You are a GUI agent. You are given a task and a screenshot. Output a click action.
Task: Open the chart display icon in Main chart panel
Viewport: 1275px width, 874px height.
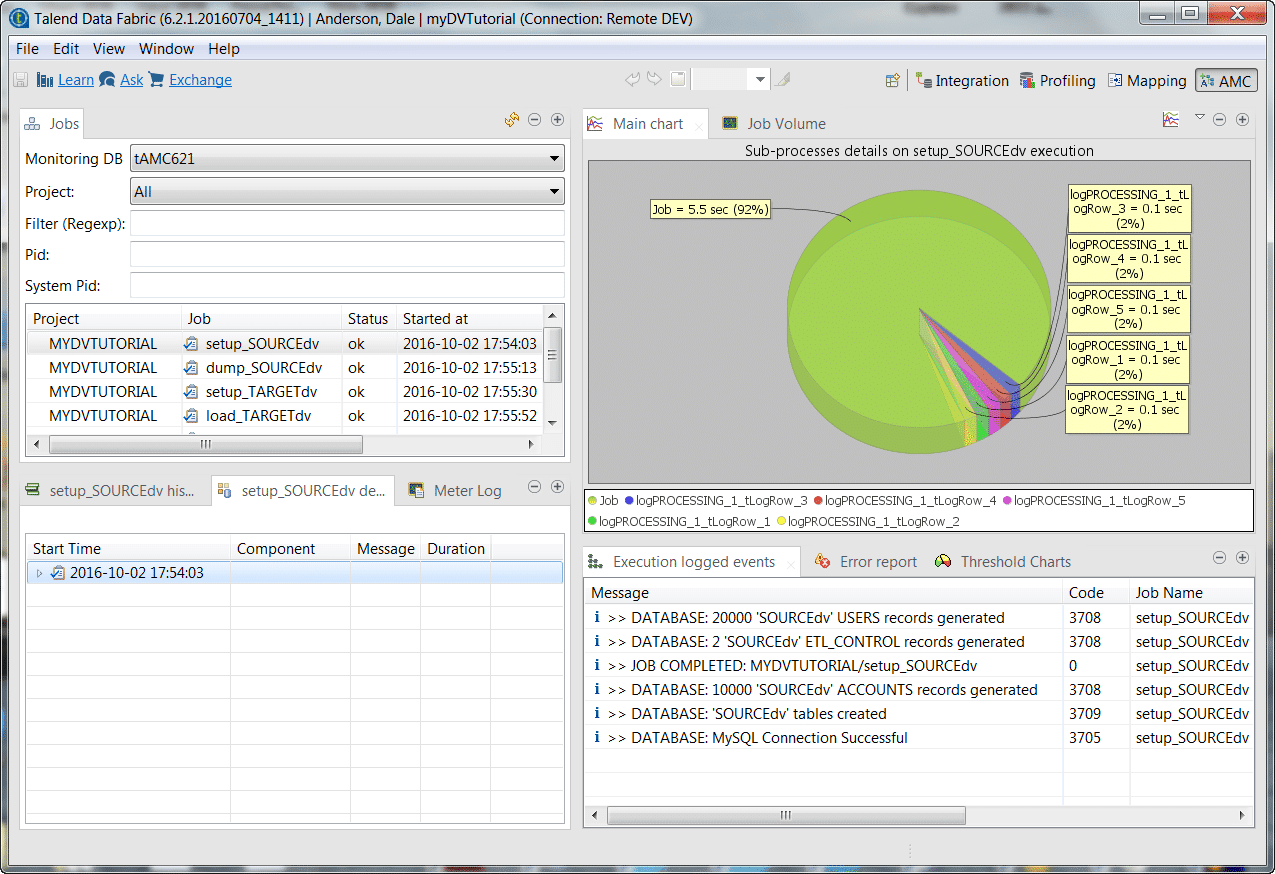(1170, 119)
